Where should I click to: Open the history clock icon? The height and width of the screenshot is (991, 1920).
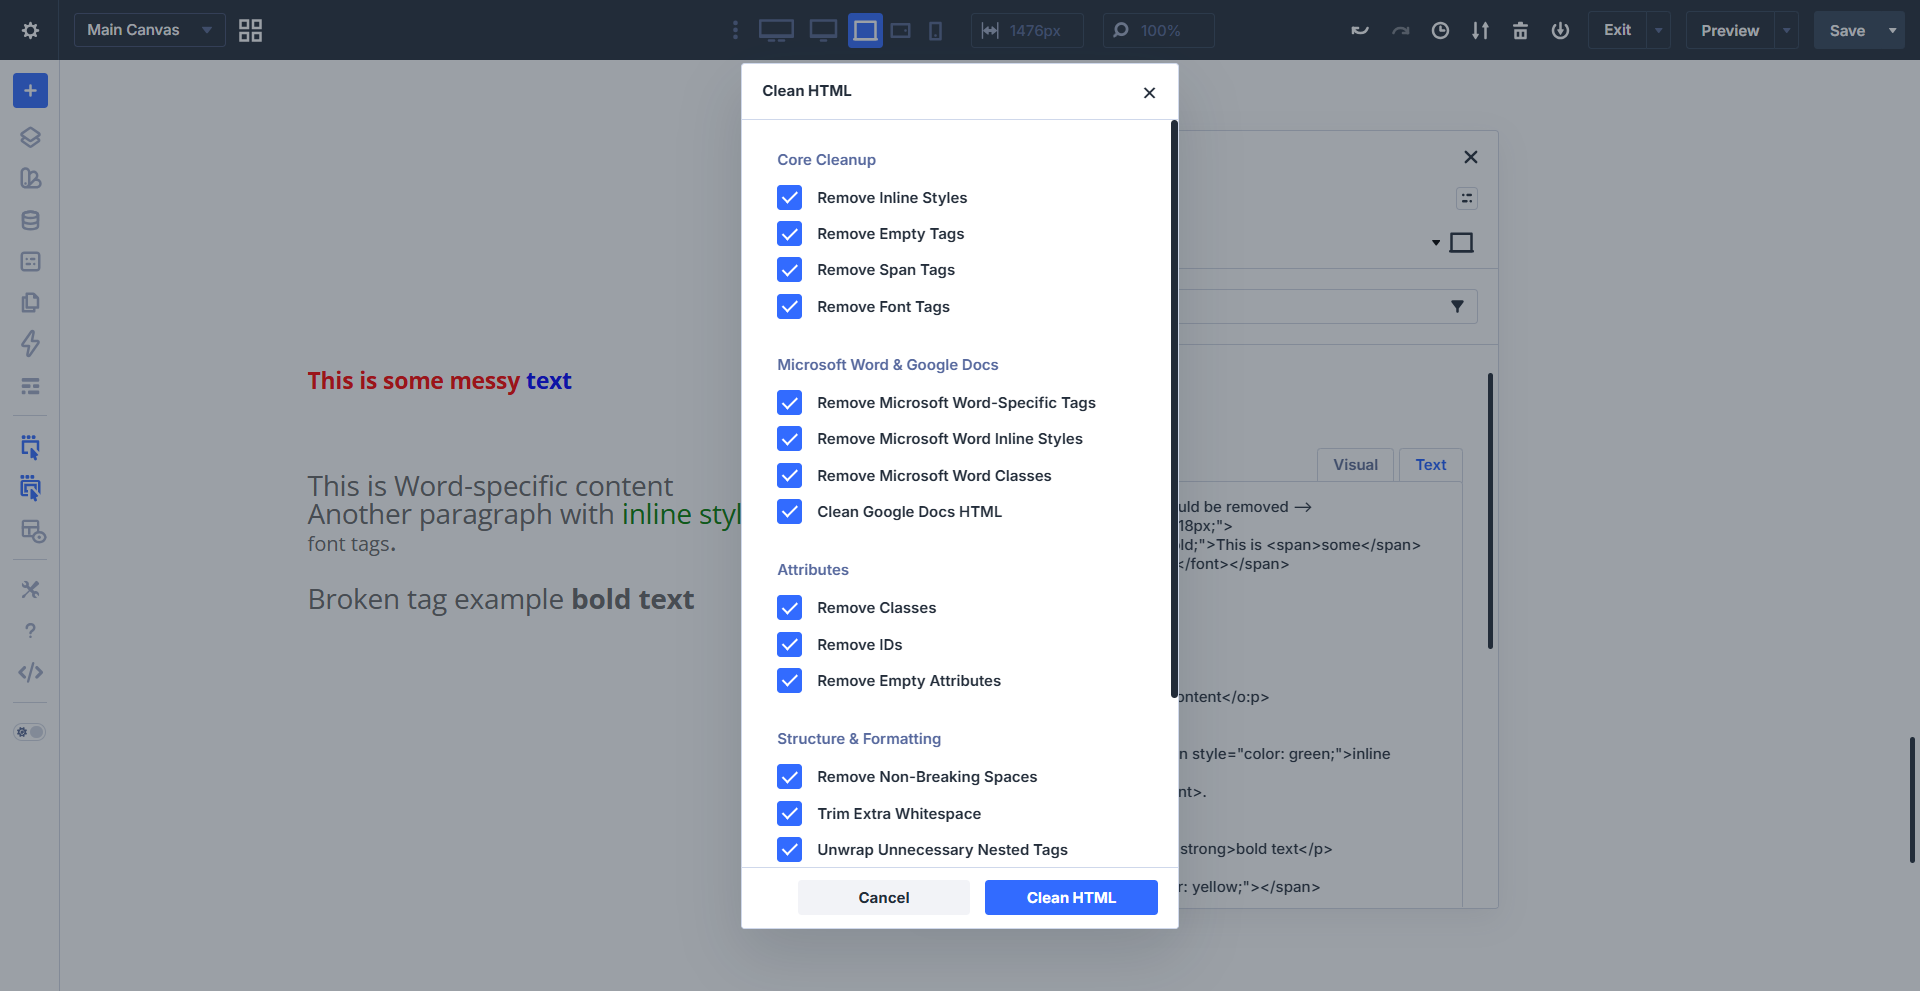[1440, 30]
